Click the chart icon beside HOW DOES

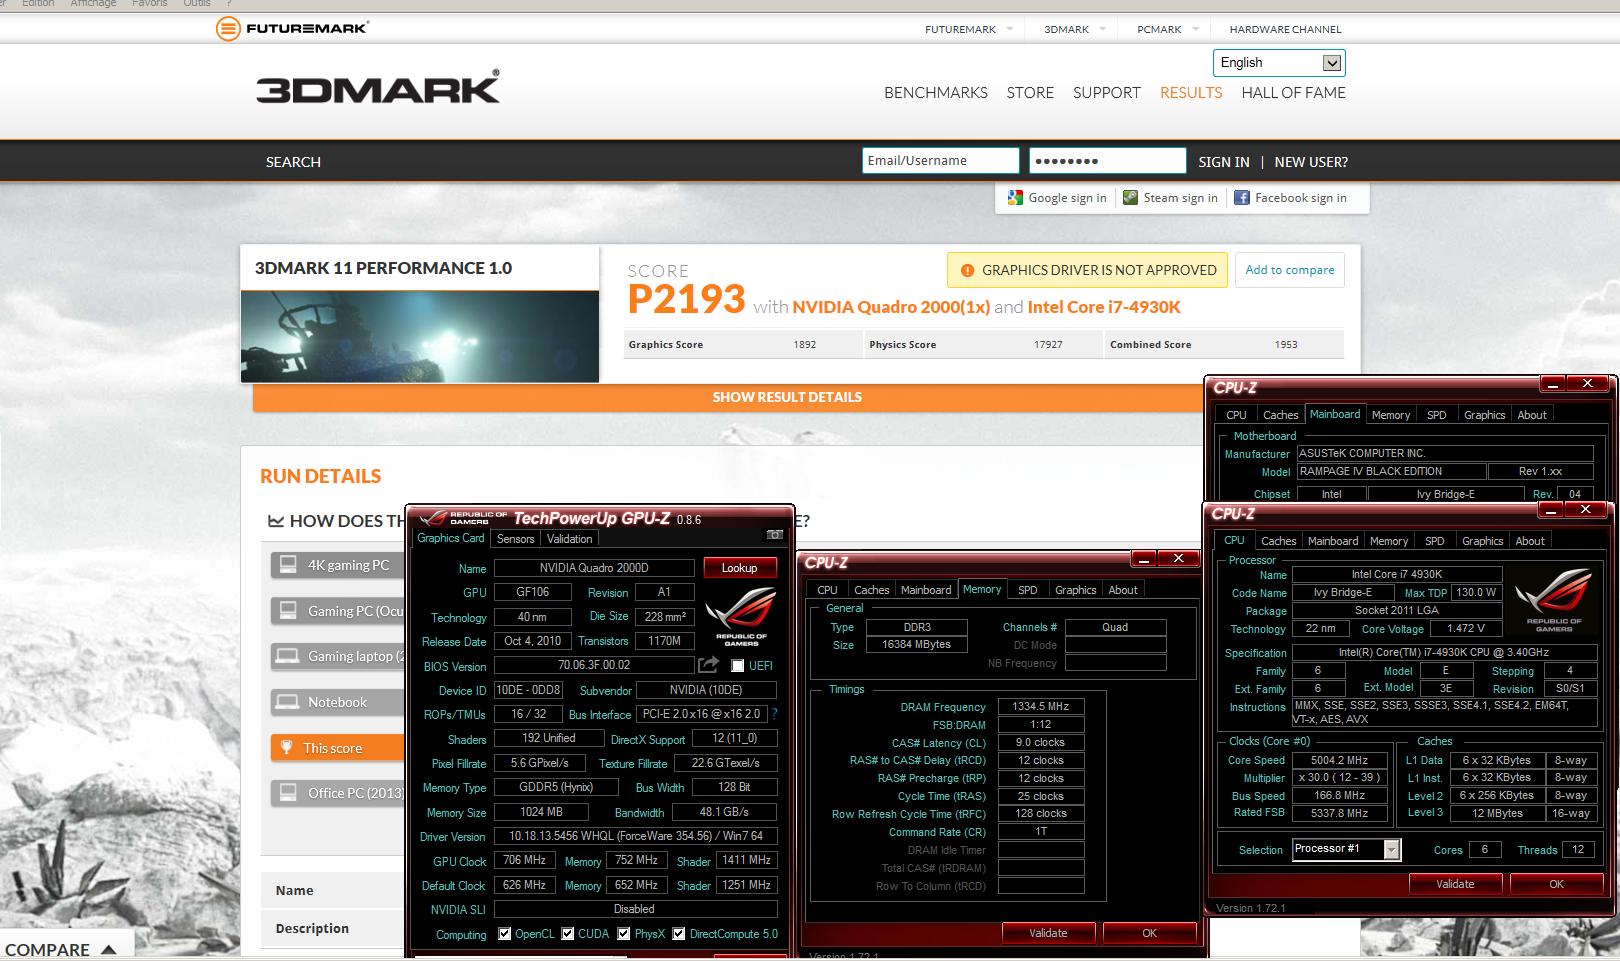tap(276, 521)
